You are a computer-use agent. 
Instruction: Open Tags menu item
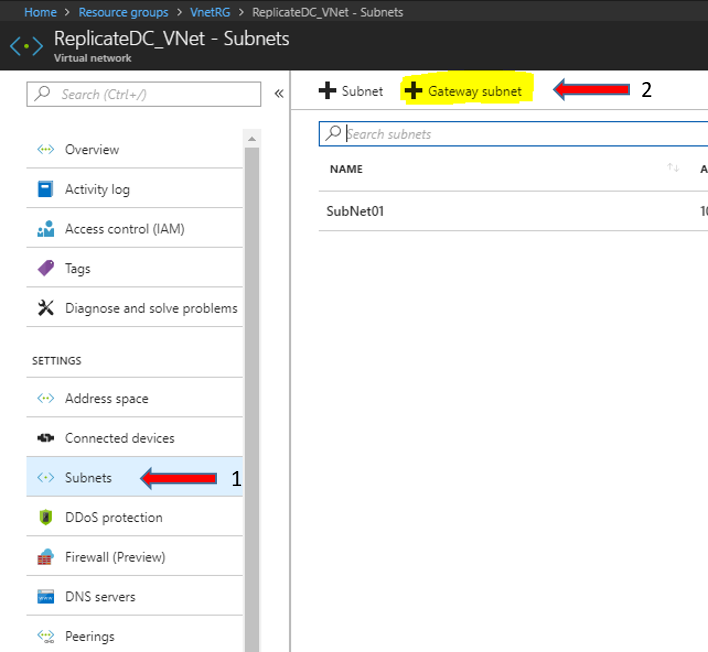click(135, 269)
